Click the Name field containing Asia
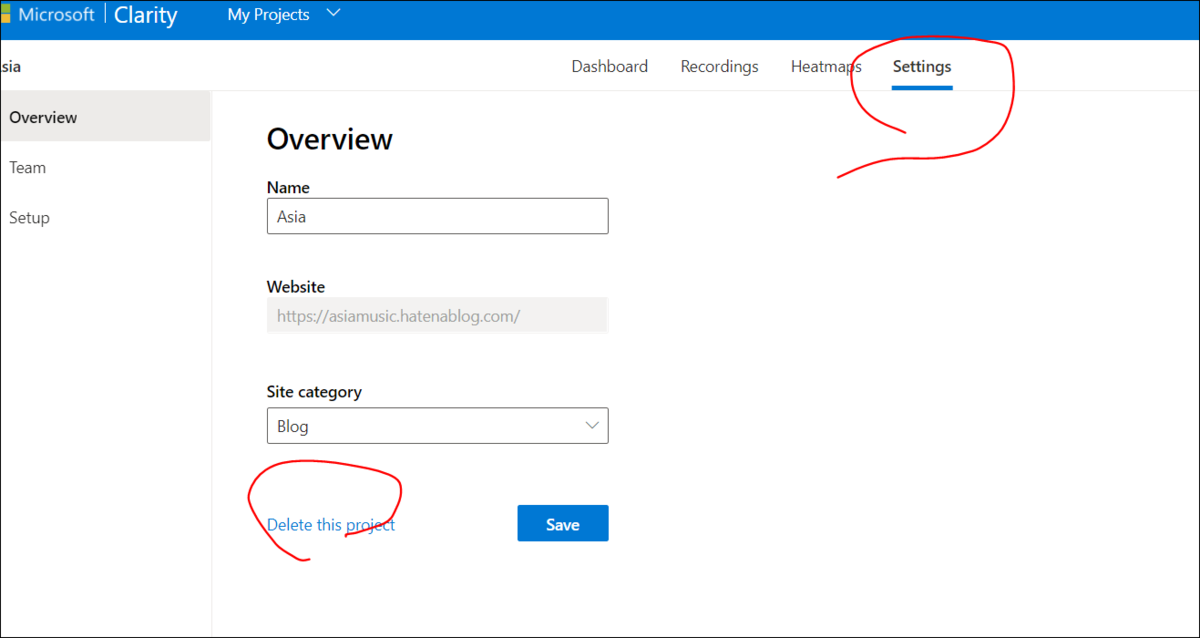 click(437, 216)
